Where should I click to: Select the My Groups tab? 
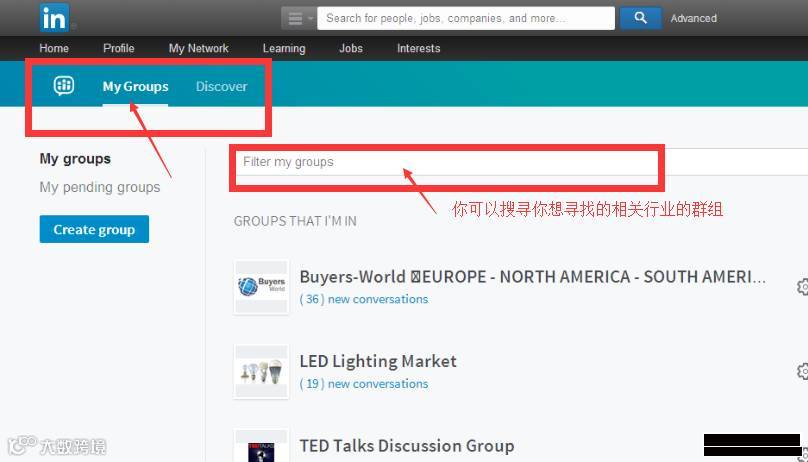click(136, 87)
